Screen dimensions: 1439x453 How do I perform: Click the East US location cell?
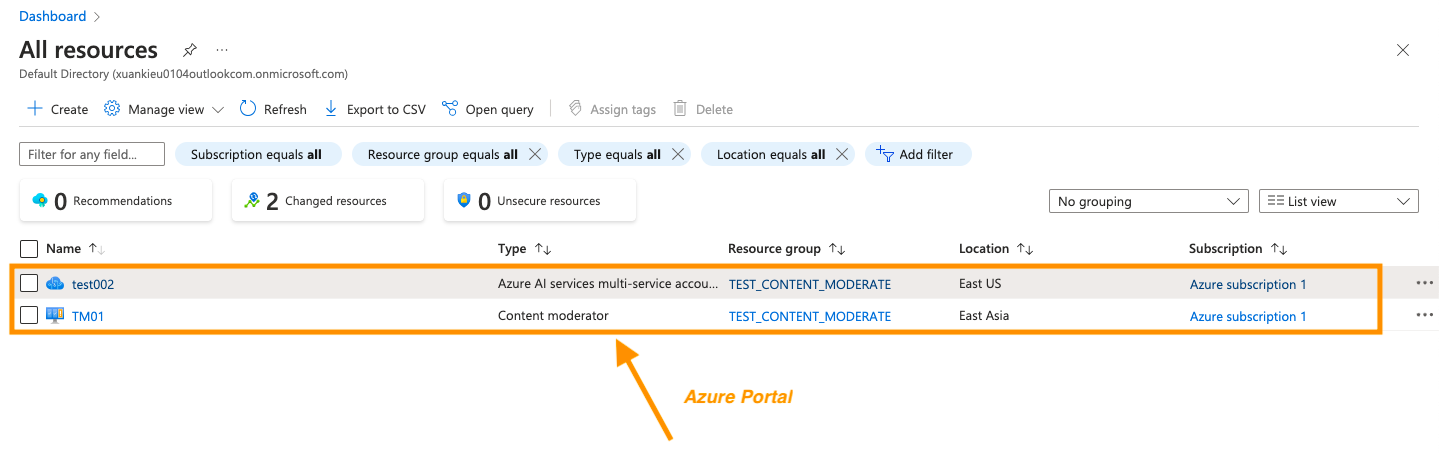tap(980, 283)
